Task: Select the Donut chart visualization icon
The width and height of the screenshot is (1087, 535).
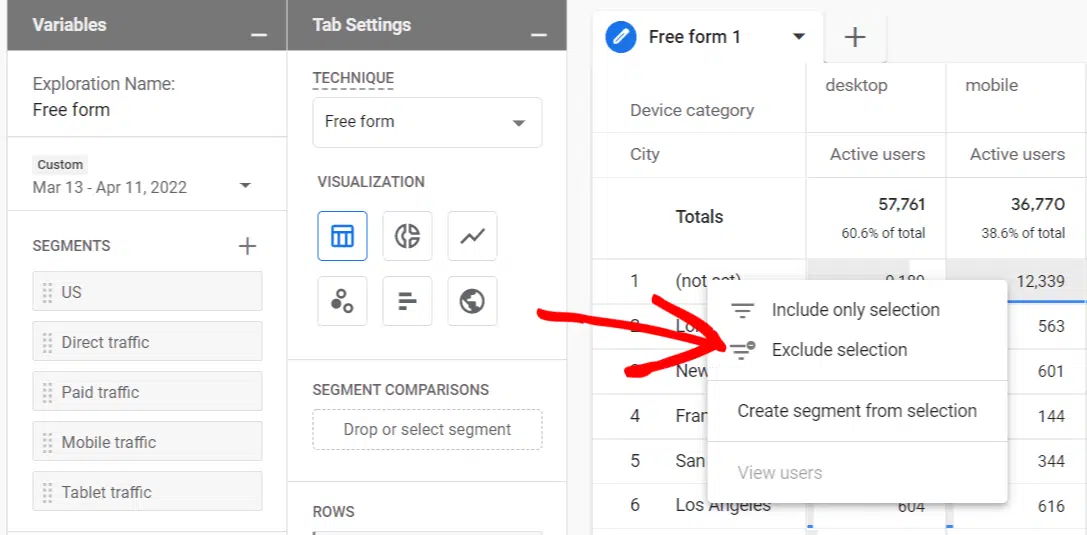Action: click(407, 236)
